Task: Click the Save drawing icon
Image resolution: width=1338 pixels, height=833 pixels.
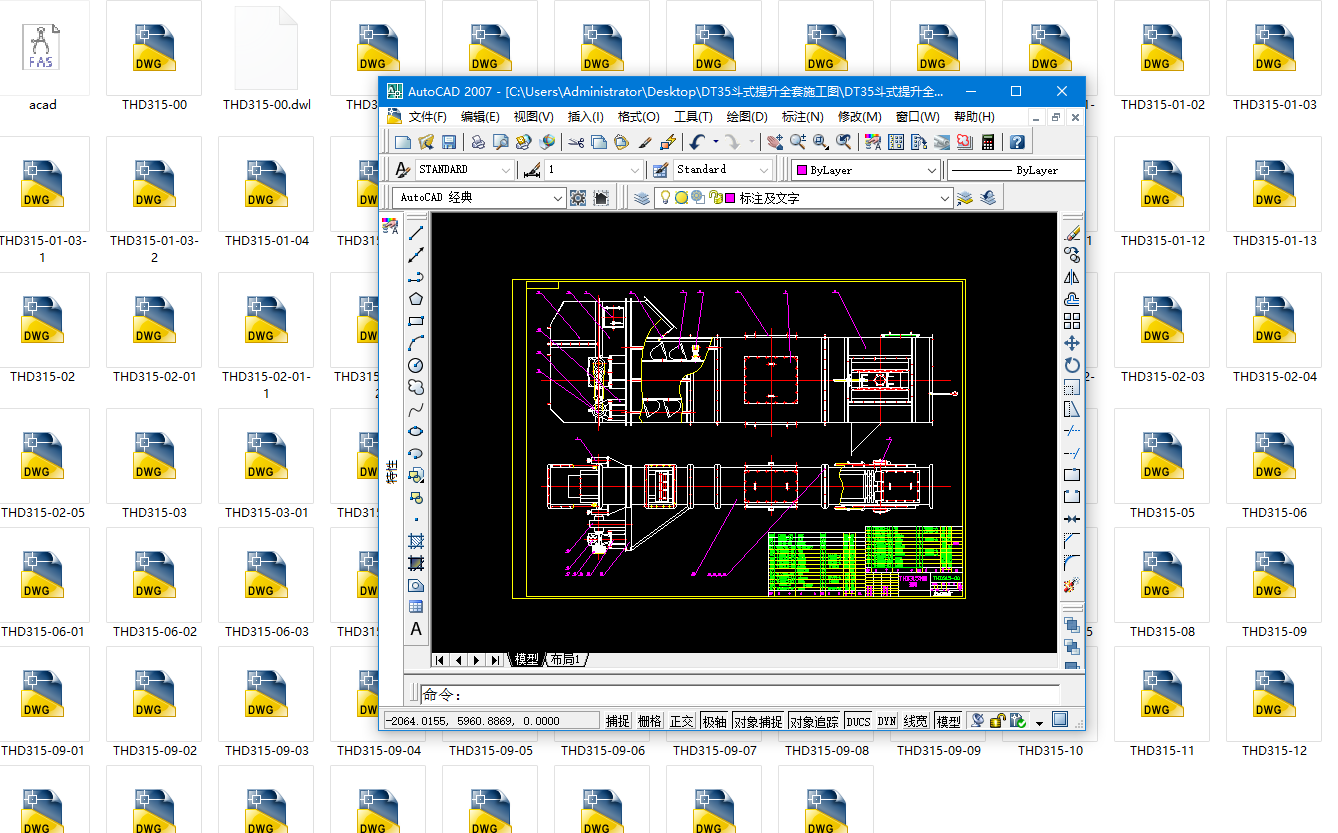Action: pyautogui.click(x=449, y=142)
